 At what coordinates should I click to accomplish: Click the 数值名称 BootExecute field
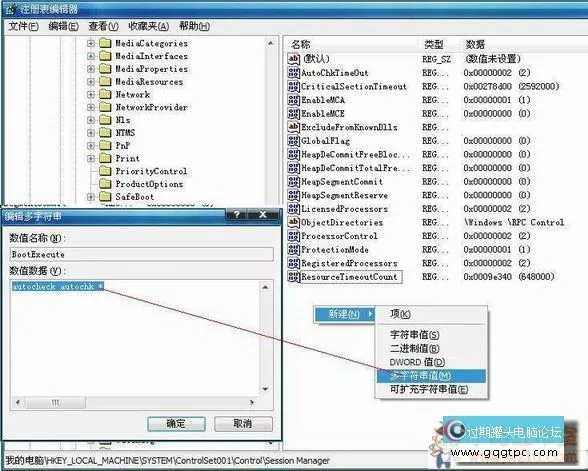click(141, 254)
